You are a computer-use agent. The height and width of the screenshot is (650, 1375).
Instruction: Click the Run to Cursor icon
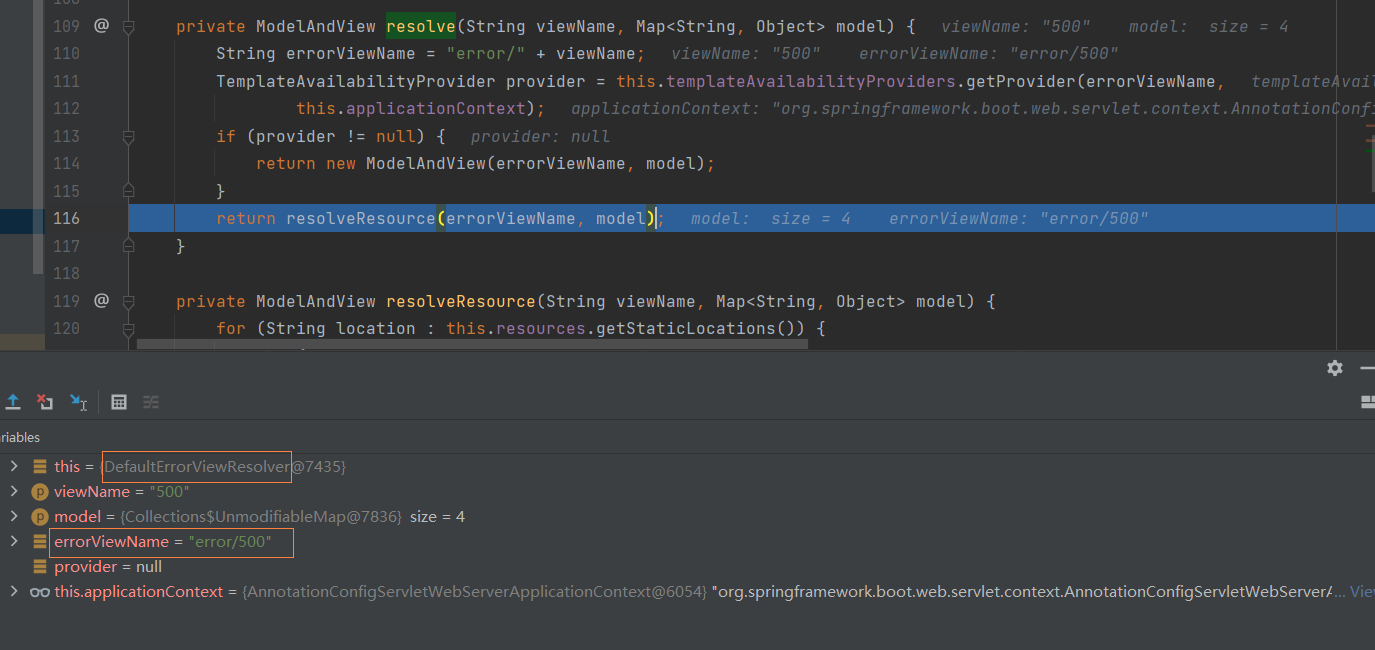(78, 402)
